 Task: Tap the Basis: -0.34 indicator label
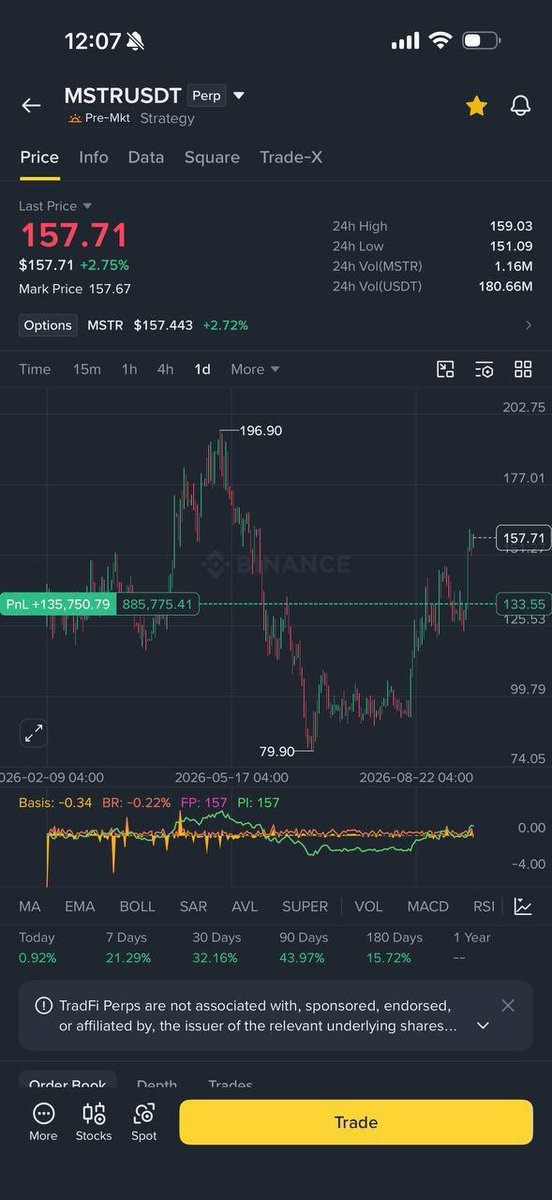coord(55,802)
